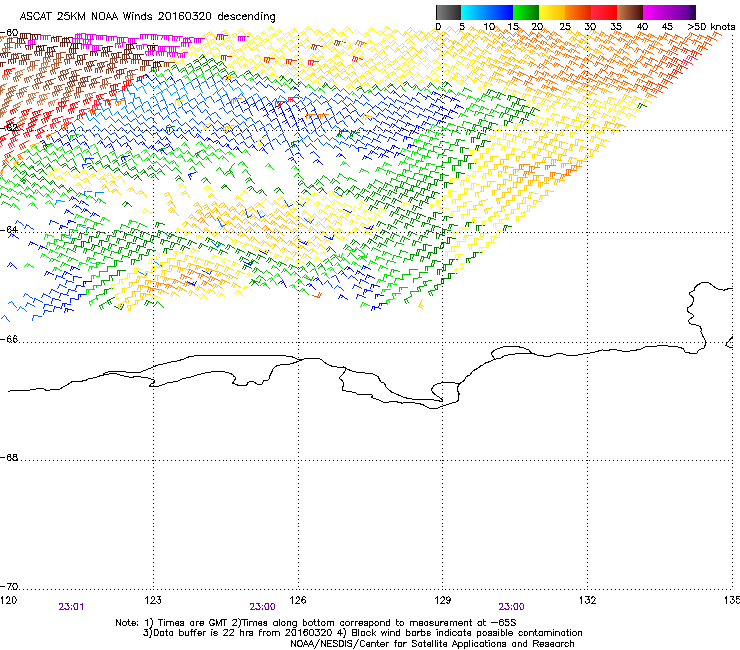
Task: Click the '132' longitude label
Action: 587,600
